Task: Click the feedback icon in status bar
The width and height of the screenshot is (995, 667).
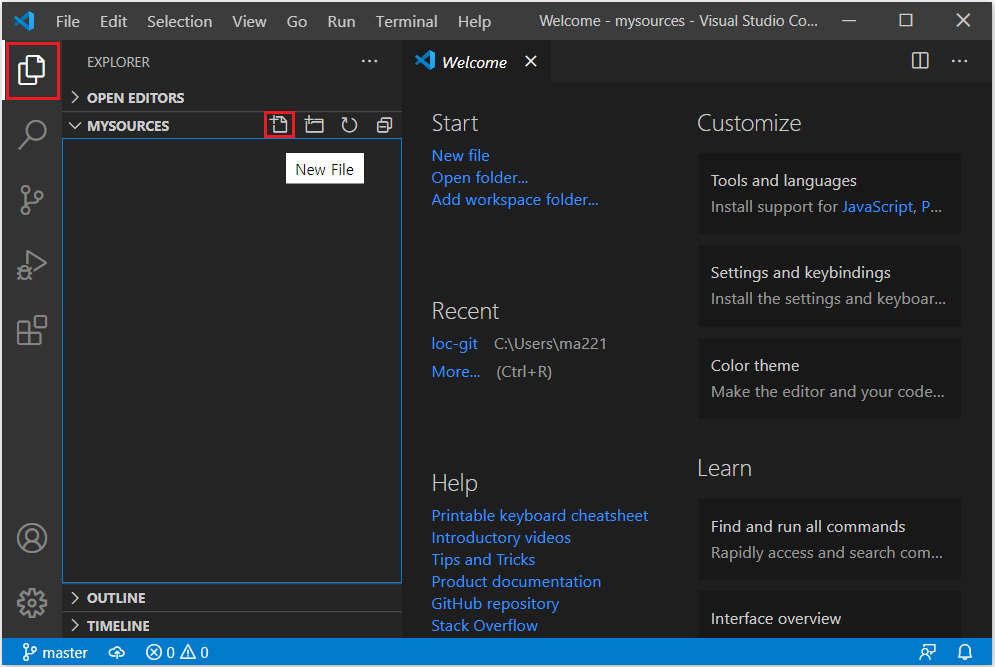Action: tap(928, 652)
